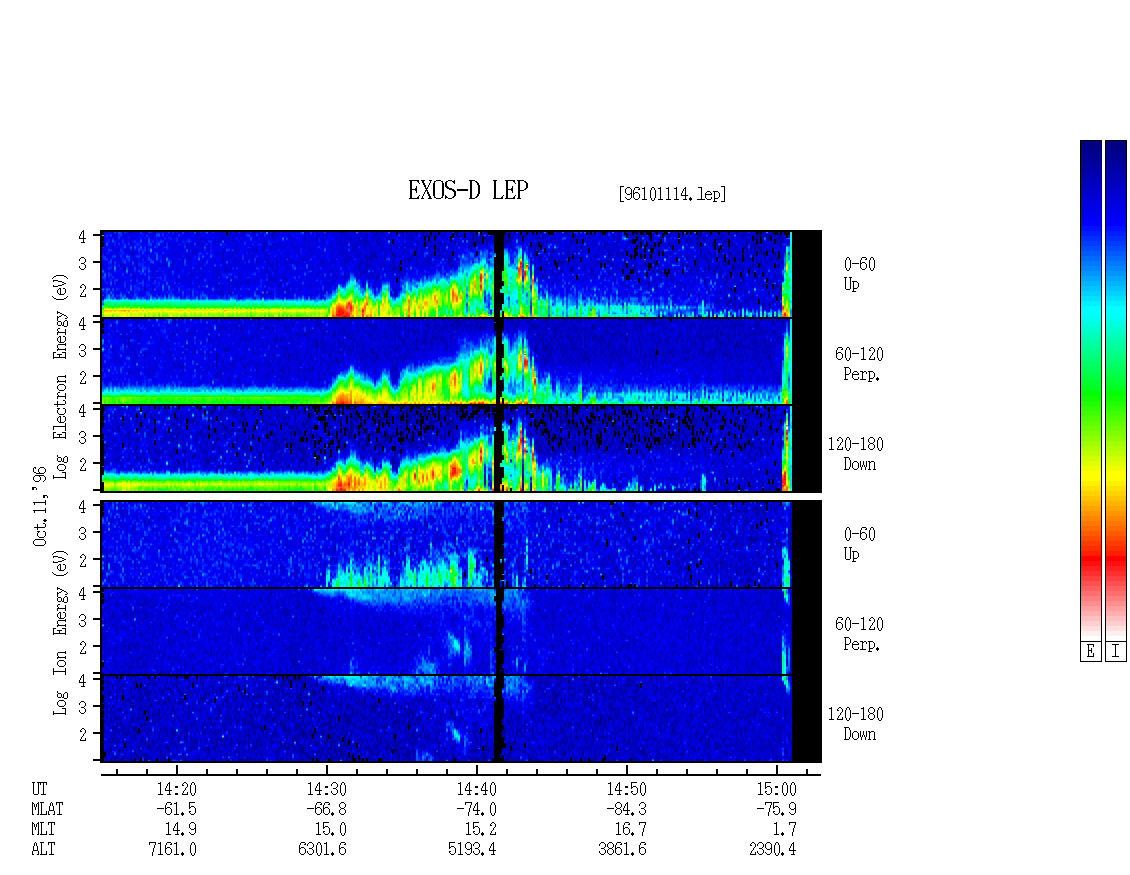The width and height of the screenshot is (1130, 875).
Task: Click the ion color scale bar above I
Action: [1116, 390]
